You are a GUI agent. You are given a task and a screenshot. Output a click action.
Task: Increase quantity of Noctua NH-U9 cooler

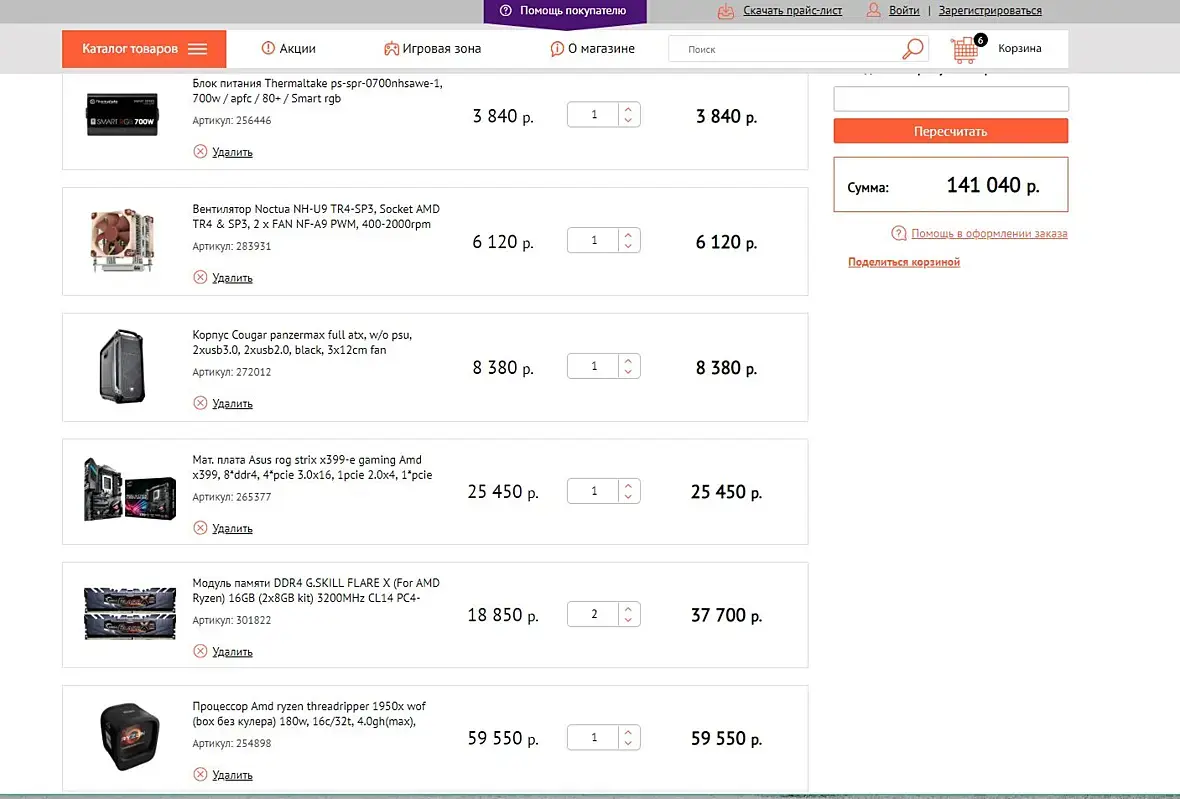[628, 235]
